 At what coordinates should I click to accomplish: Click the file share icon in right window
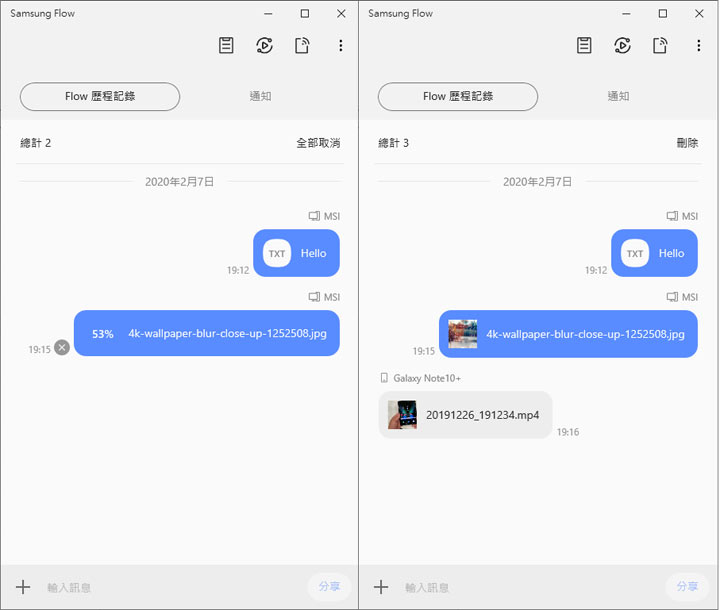tap(660, 46)
